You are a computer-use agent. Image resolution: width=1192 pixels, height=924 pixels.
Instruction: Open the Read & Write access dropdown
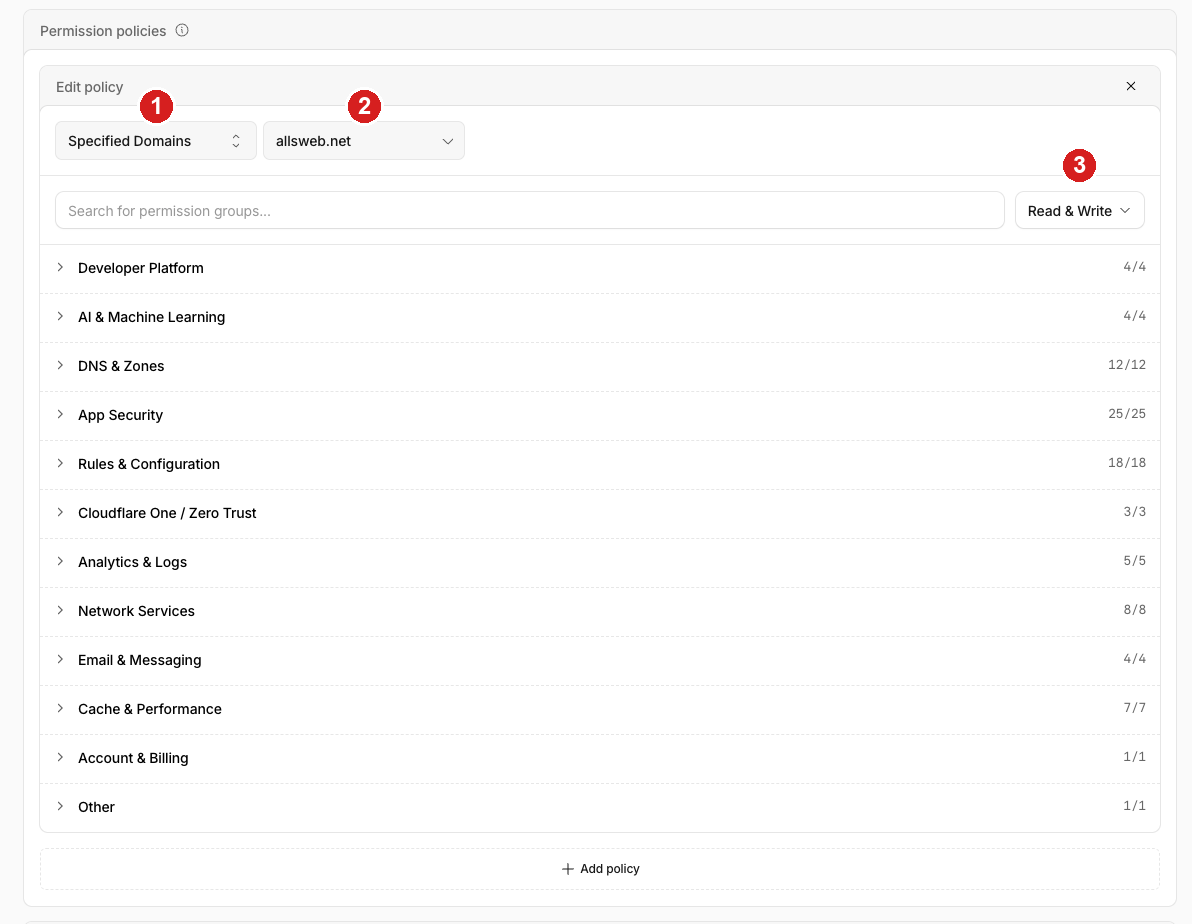[x=1079, y=211]
